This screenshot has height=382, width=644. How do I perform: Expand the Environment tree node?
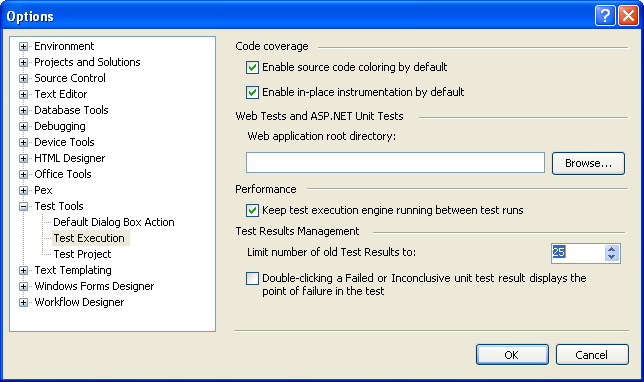23,46
